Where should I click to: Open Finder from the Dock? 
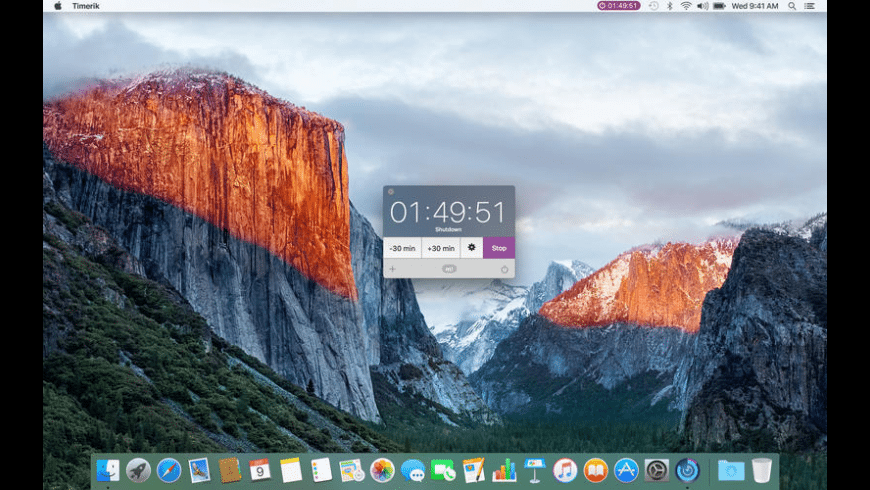pyautogui.click(x=108, y=471)
